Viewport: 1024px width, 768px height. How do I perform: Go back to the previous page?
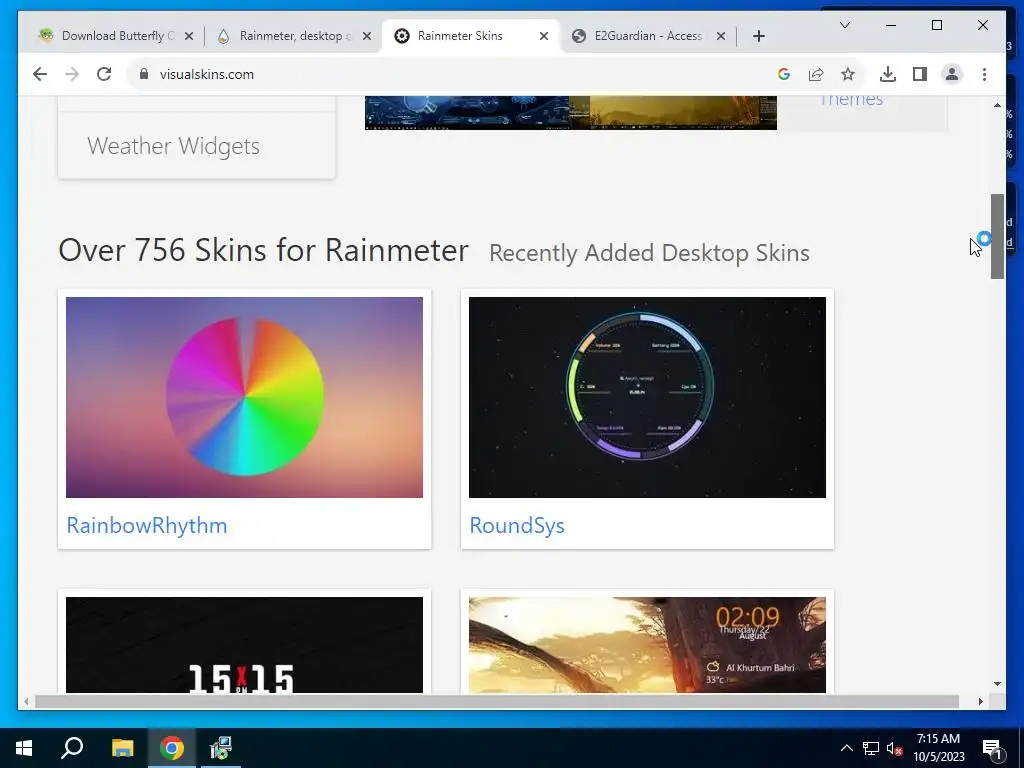(x=40, y=74)
